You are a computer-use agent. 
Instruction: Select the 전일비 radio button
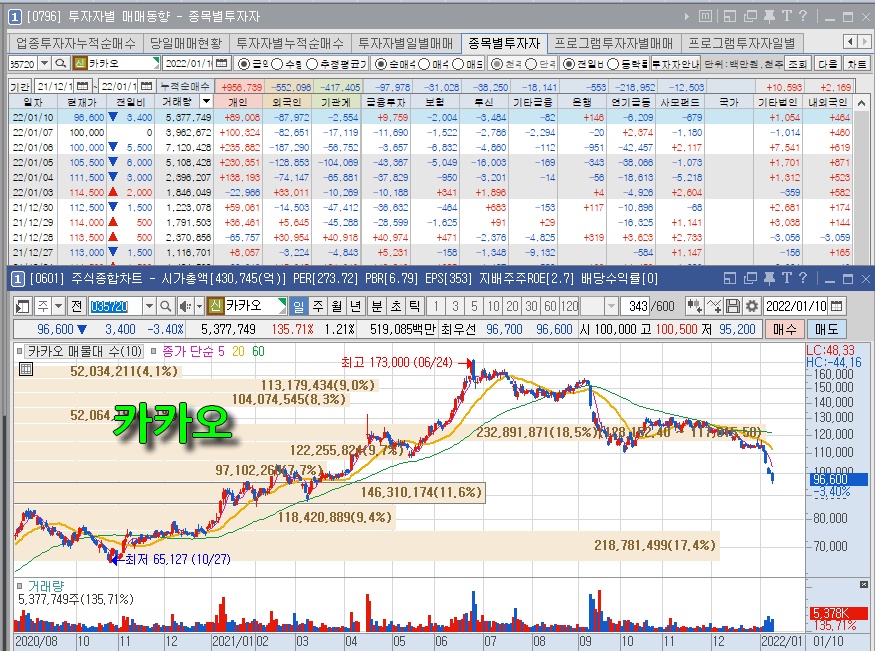(x=569, y=64)
